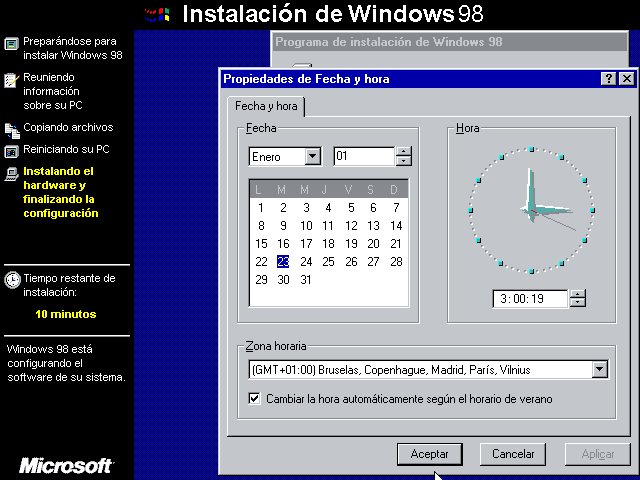Toggle automatic daylight saving time checkbox
Screen dimensions: 640x480
tap(254, 398)
